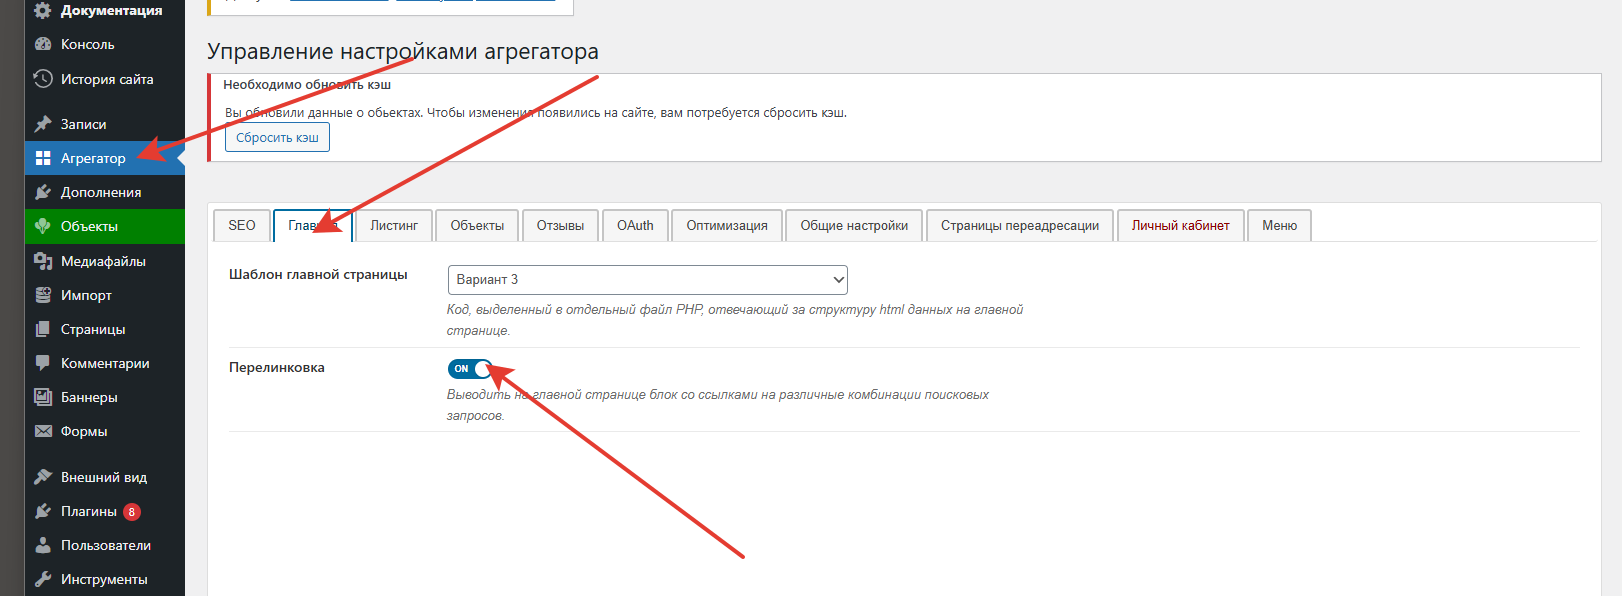1622x596 pixels.
Task: Open Comments via speech bubble icon
Action: pyautogui.click(x=43, y=363)
